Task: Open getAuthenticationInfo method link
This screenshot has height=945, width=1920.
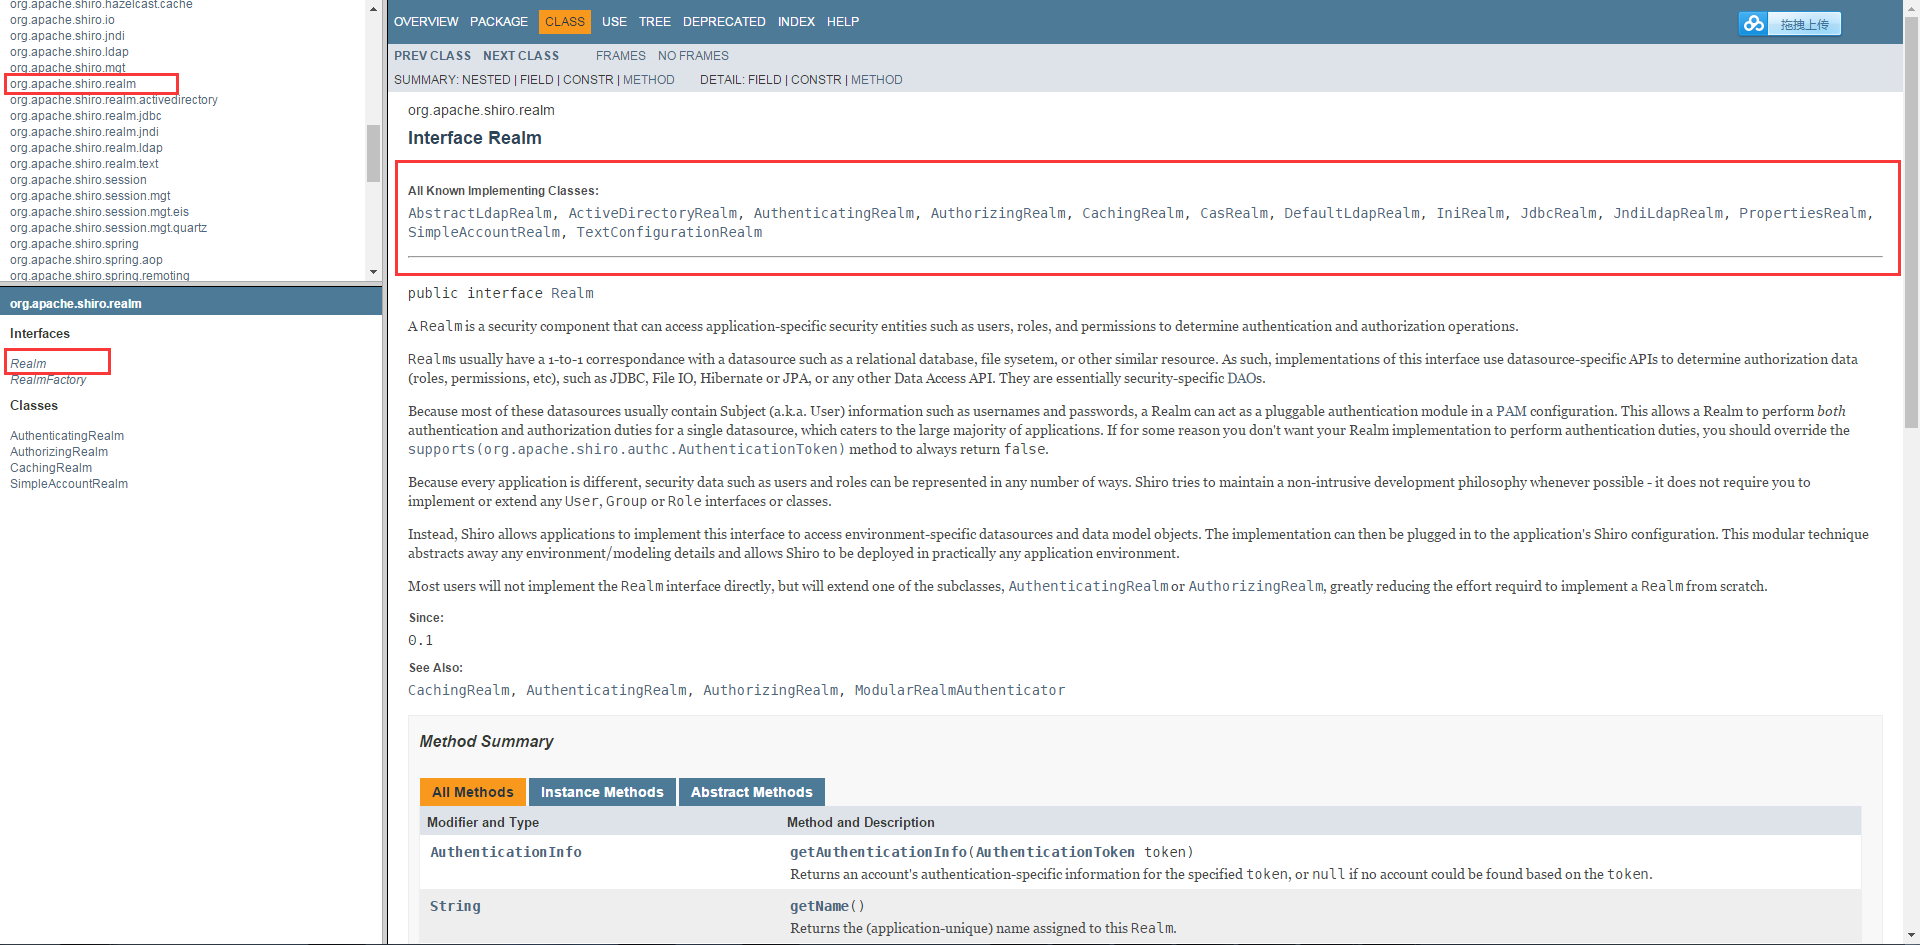Action: pyautogui.click(x=878, y=852)
